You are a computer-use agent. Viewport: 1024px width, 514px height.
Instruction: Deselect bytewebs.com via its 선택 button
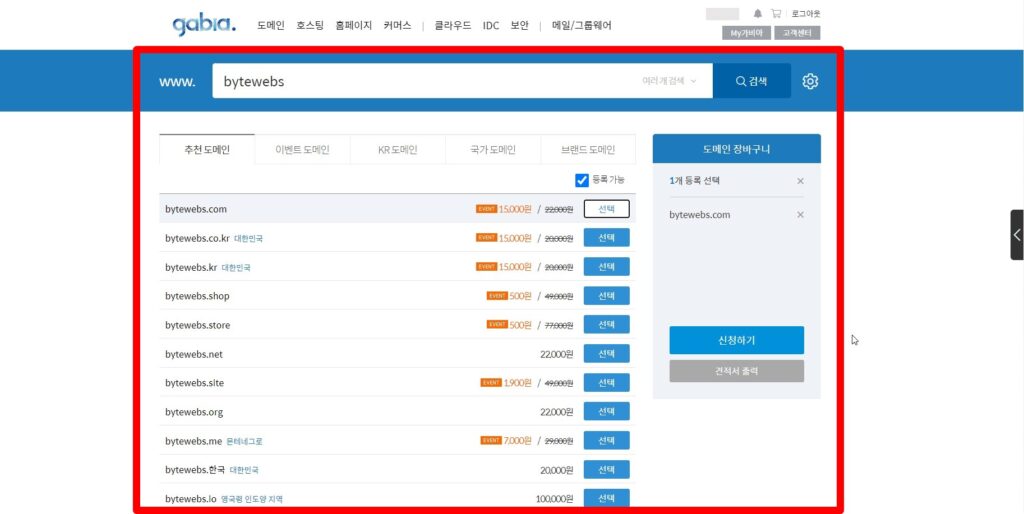tap(607, 209)
